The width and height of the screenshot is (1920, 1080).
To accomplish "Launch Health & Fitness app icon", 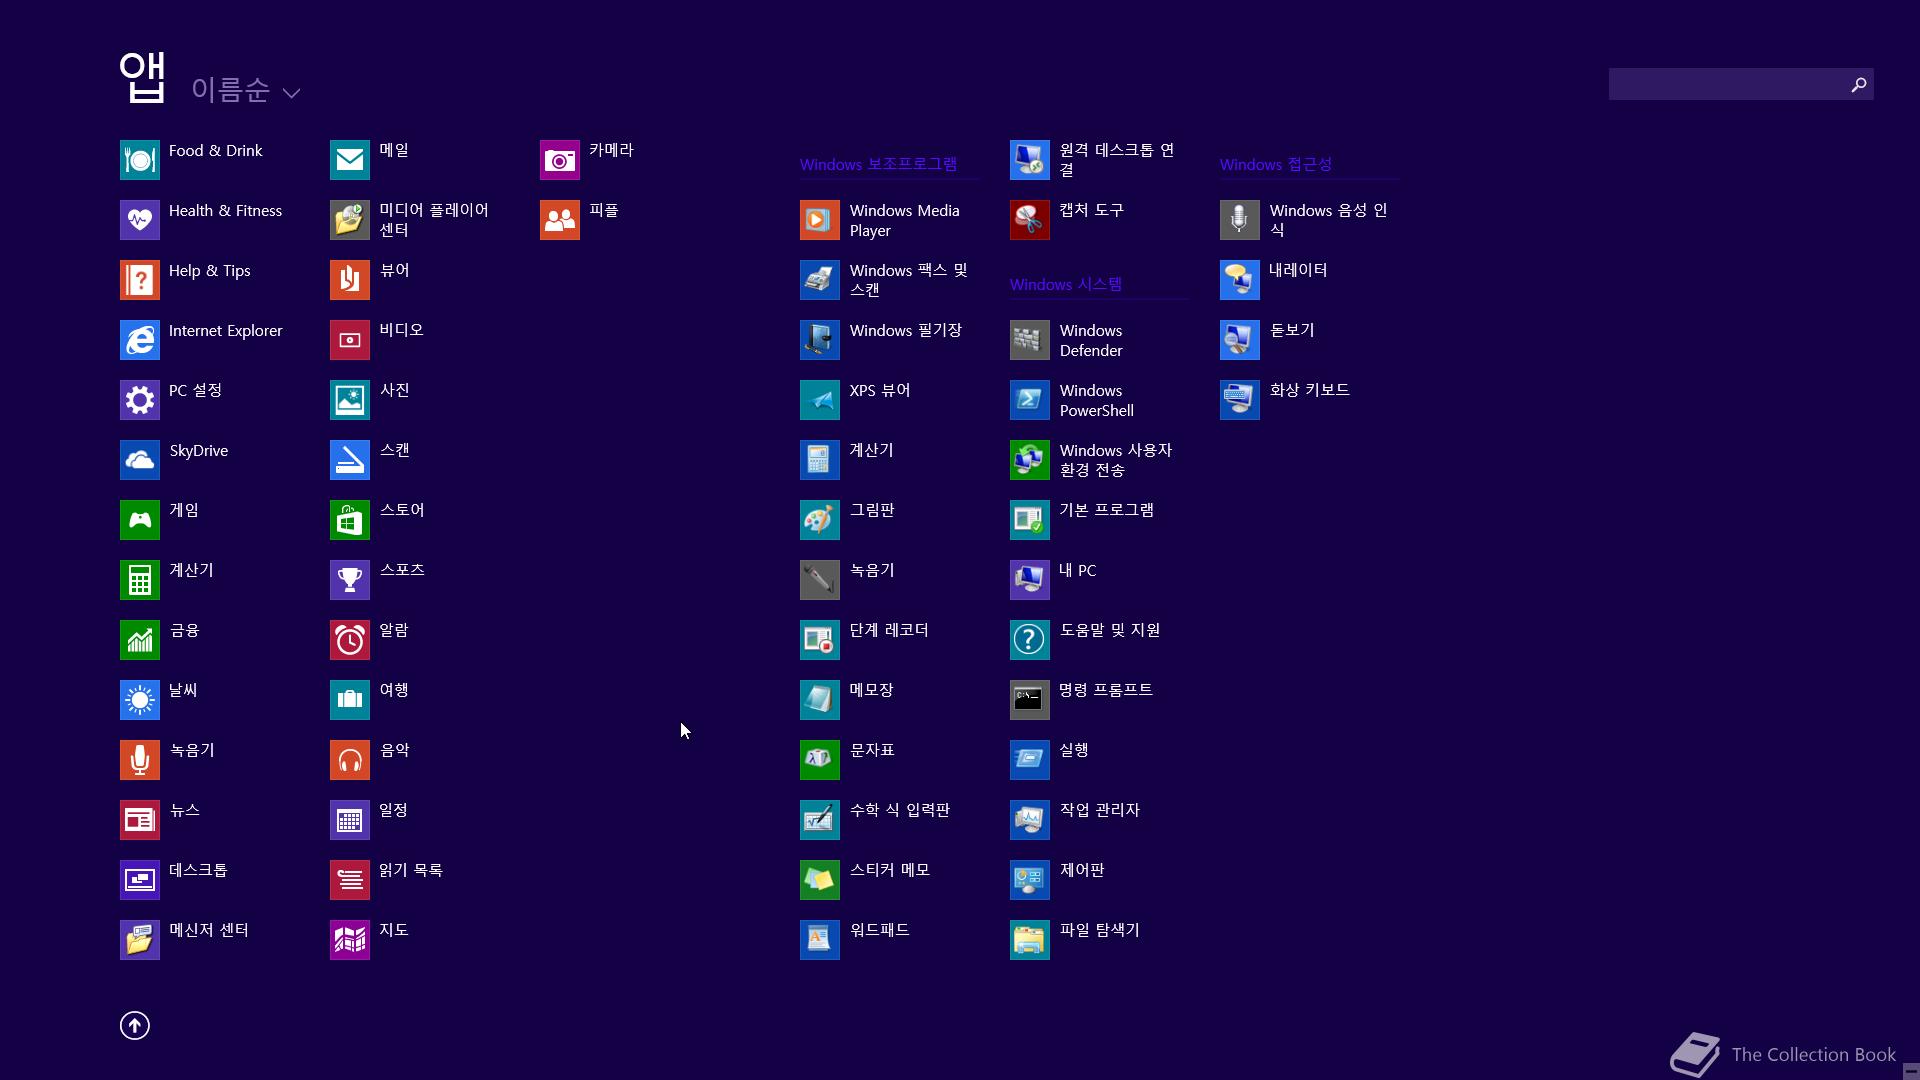I will pyautogui.click(x=140, y=220).
